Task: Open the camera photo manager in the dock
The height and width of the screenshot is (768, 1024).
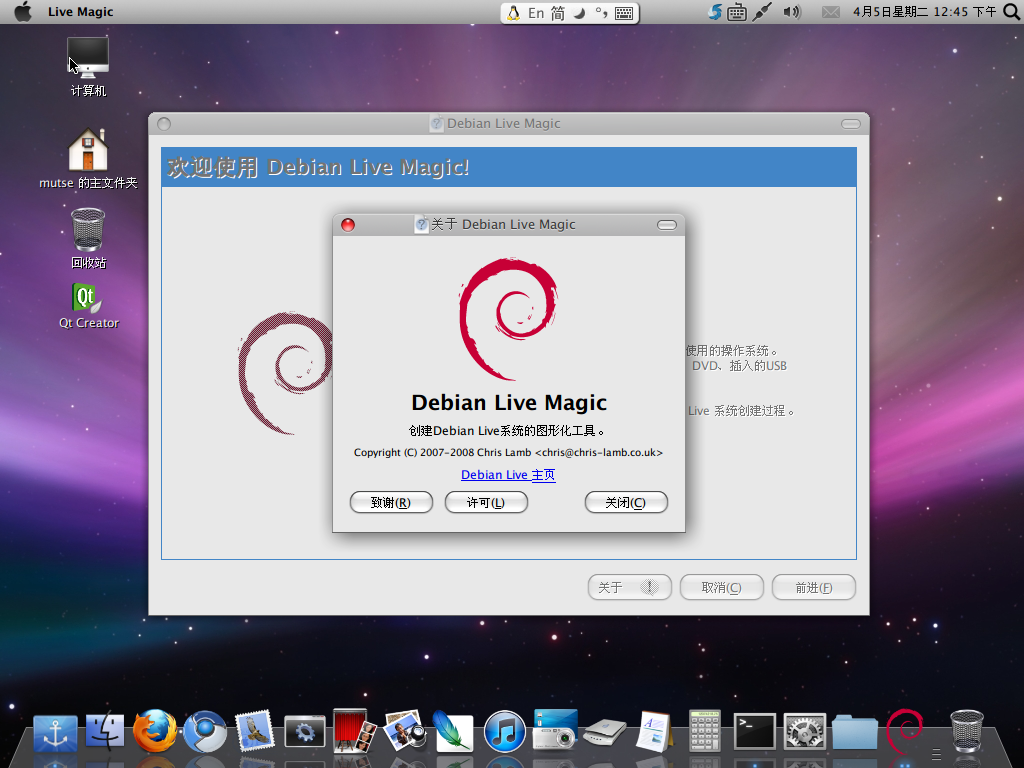Action: [555, 730]
